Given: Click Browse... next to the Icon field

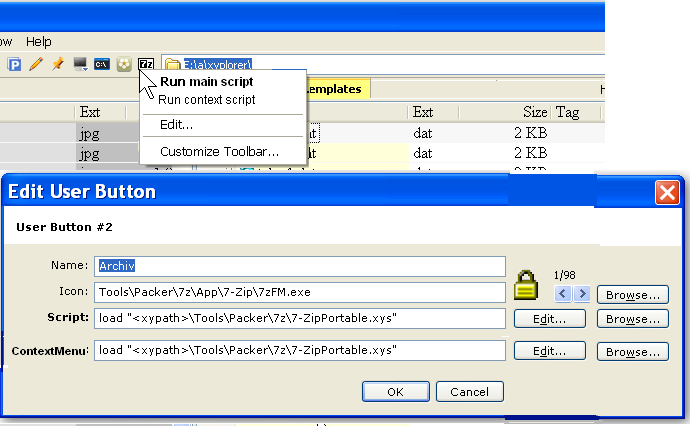Looking at the screenshot, I should (x=632, y=294).
